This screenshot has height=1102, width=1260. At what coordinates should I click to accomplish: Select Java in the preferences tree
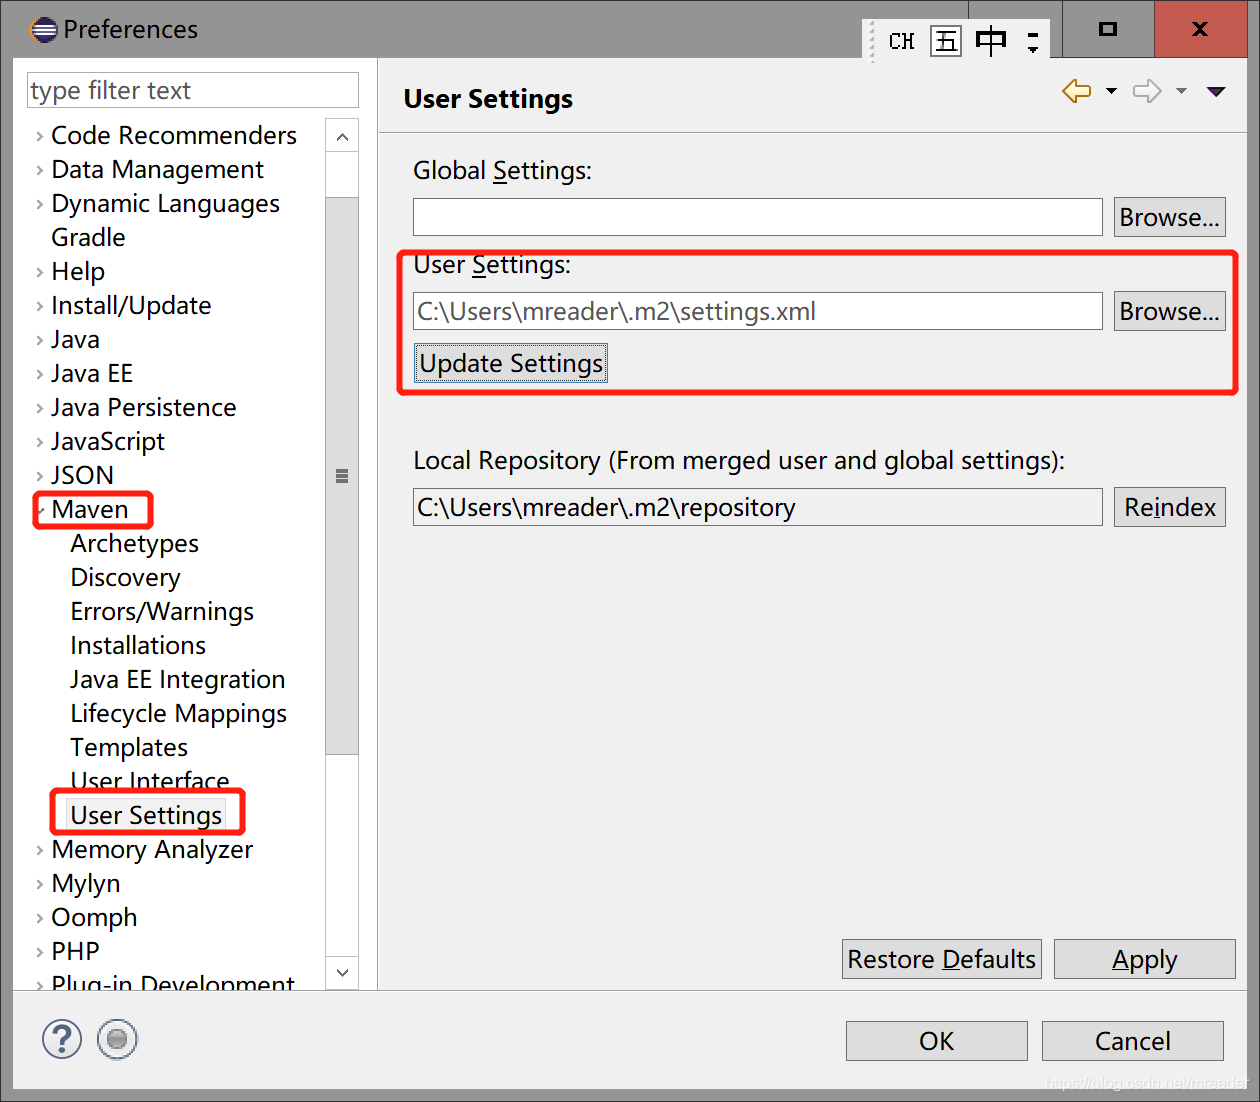click(75, 339)
